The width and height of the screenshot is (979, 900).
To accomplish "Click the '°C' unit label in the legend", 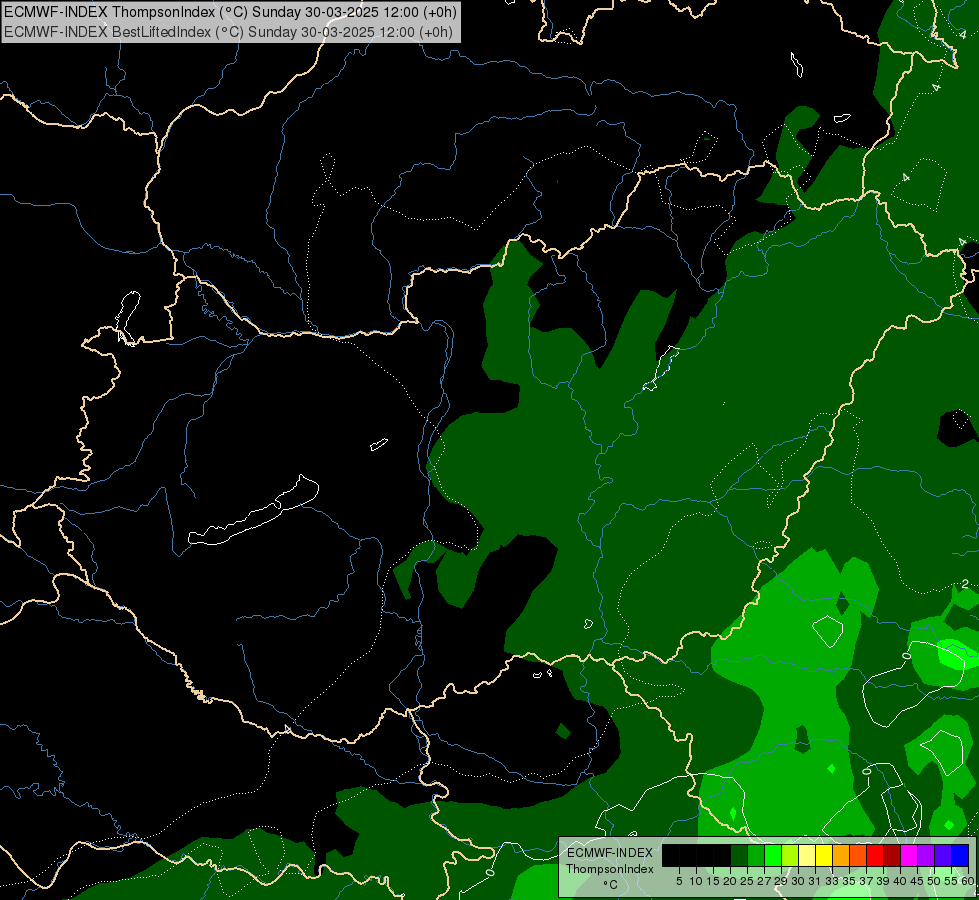I will [x=610, y=885].
